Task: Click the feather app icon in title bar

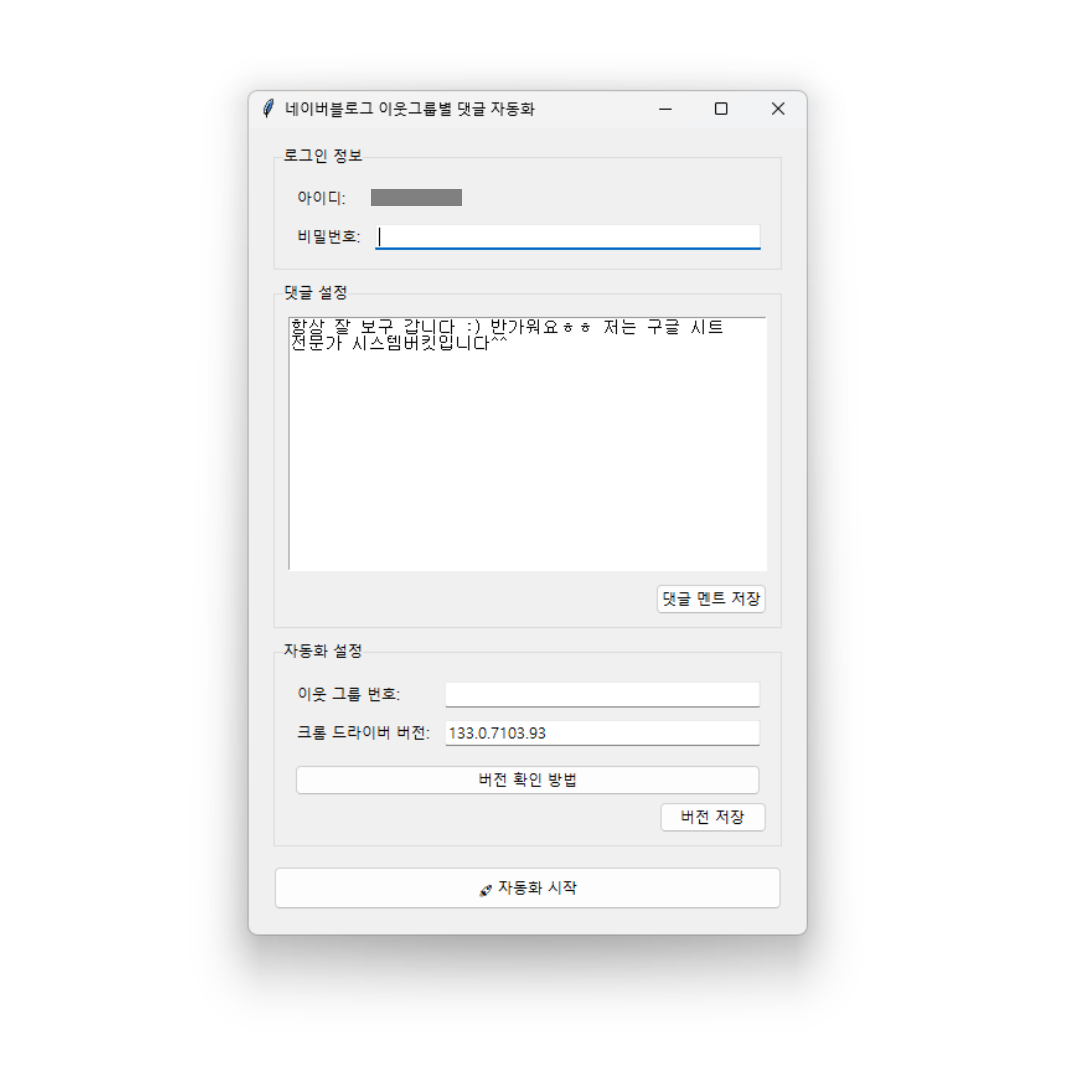Action: click(269, 109)
